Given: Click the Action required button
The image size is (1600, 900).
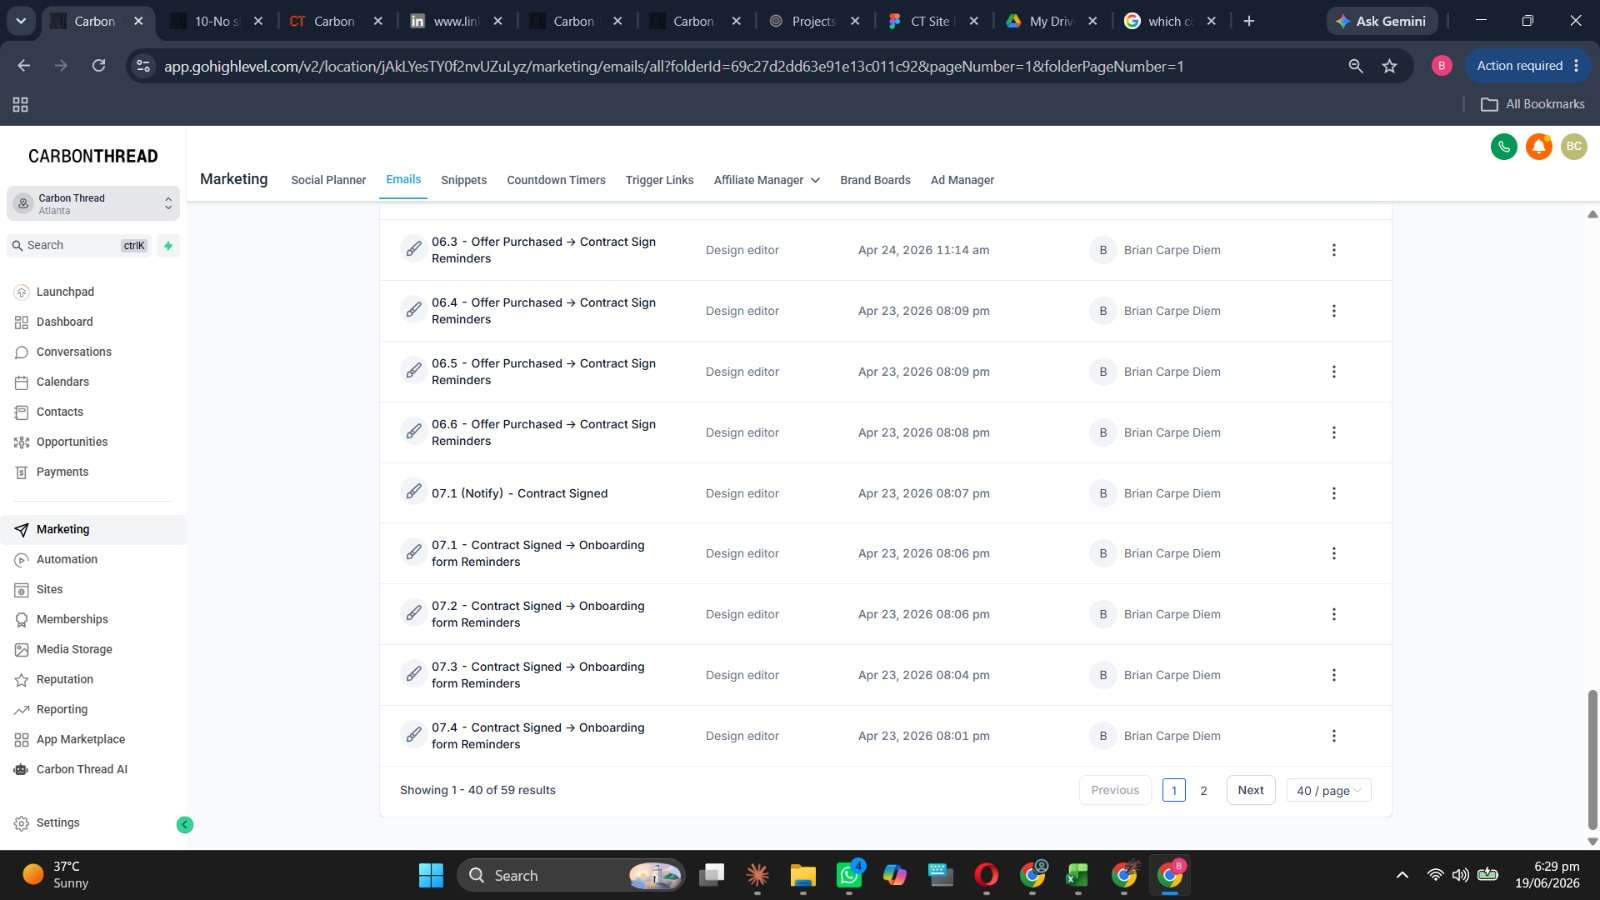Looking at the screenshot, I should (x=1528, y=66).
